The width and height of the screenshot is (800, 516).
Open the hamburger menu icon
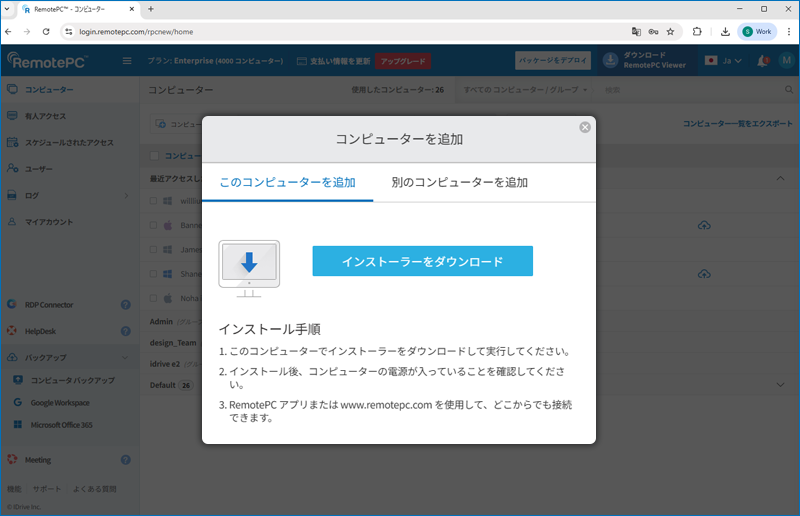(127, 61)
